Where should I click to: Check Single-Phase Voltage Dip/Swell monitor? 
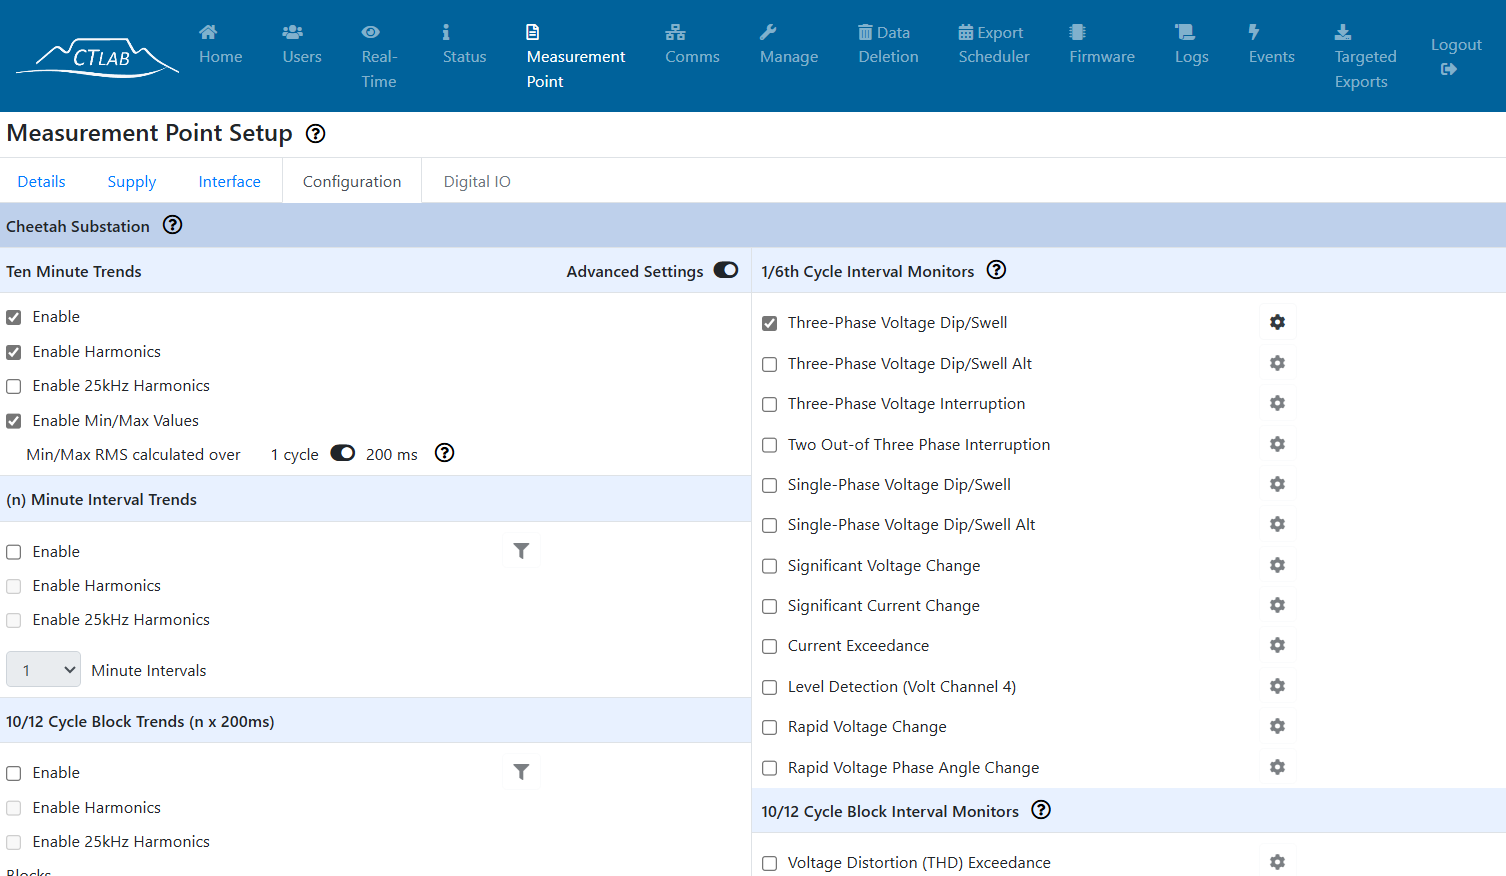(770, 485)
